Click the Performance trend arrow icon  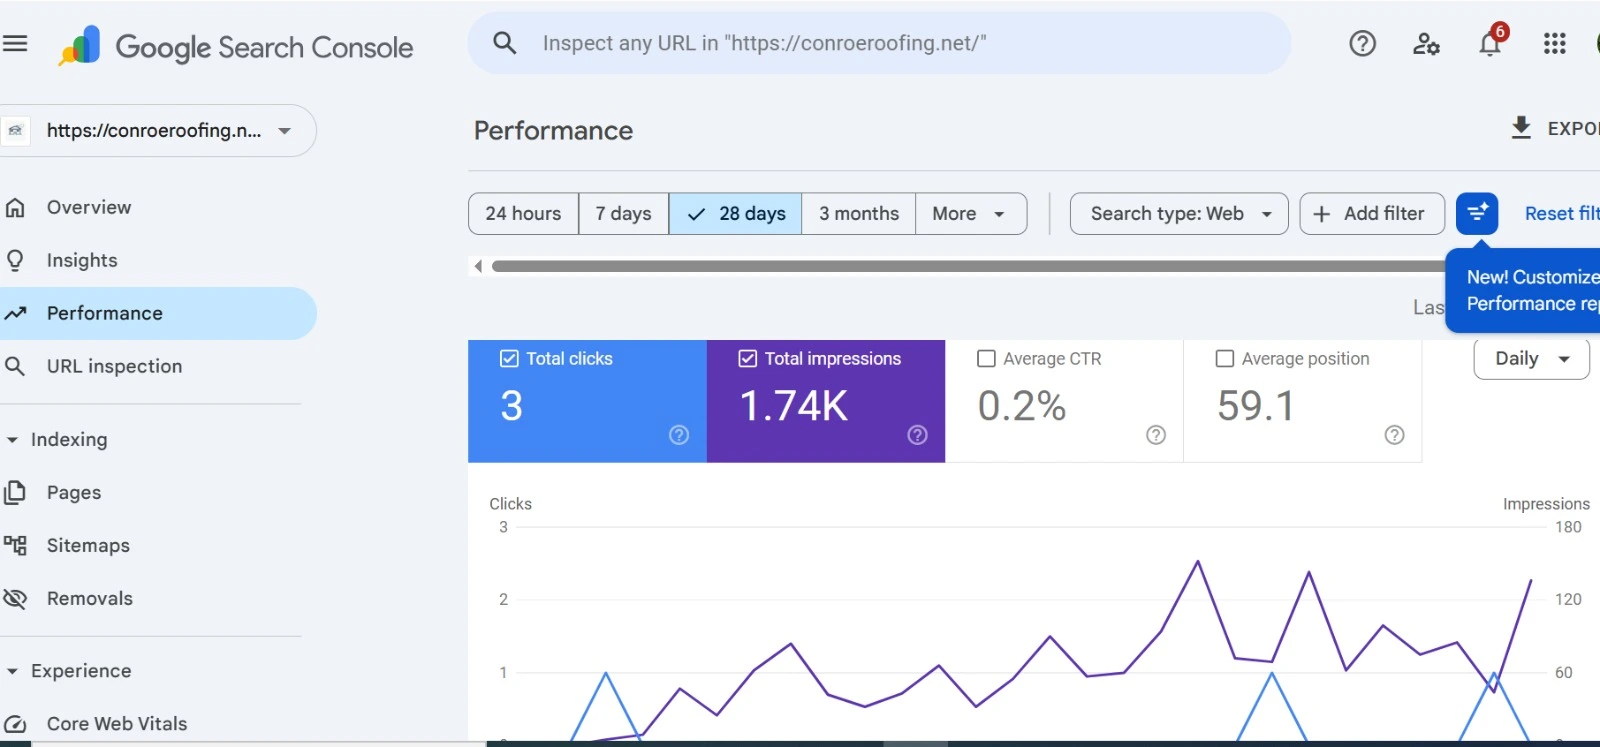tap(15, 313)
